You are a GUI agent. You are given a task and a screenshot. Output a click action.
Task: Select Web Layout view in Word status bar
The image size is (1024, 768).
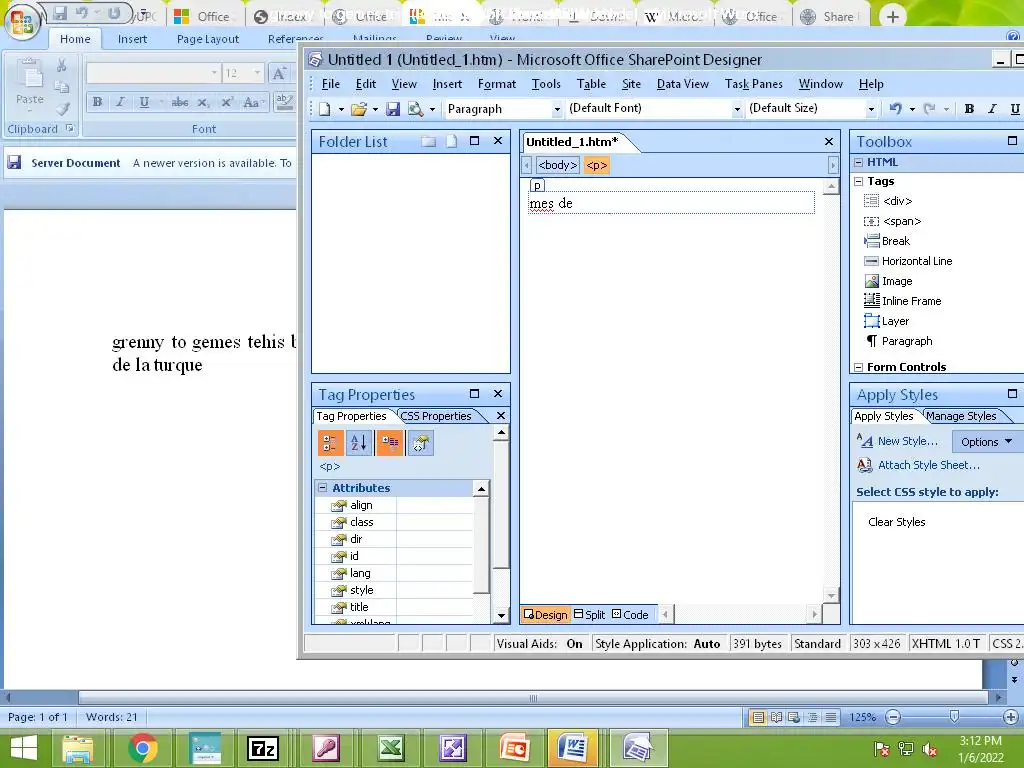coord(794,717)
